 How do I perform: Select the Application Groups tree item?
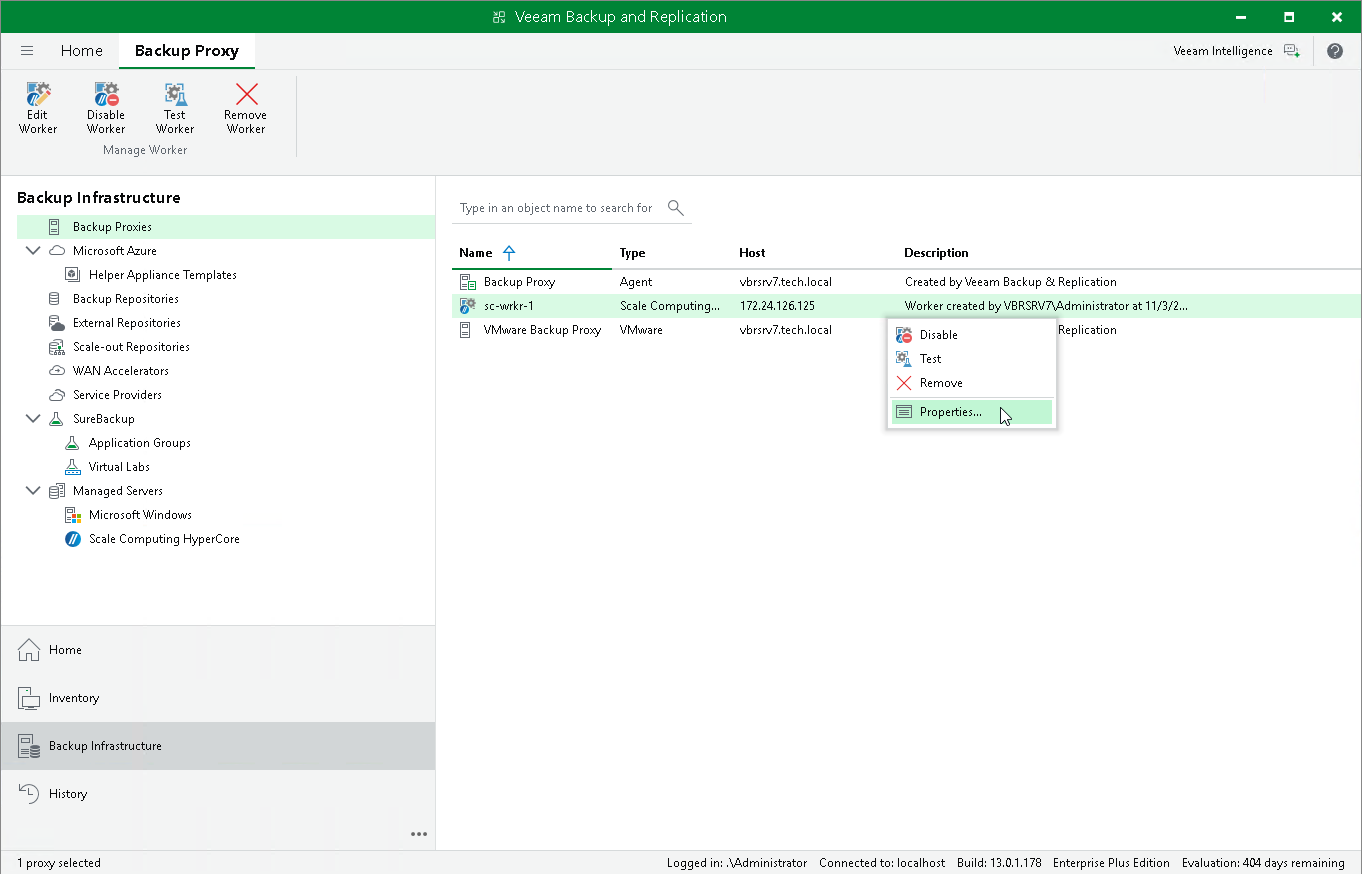click(x=140, y=443)
